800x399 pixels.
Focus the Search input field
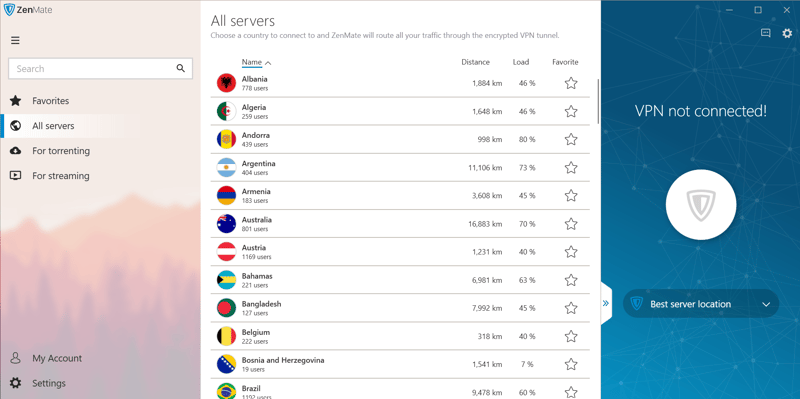pos(92,68)
